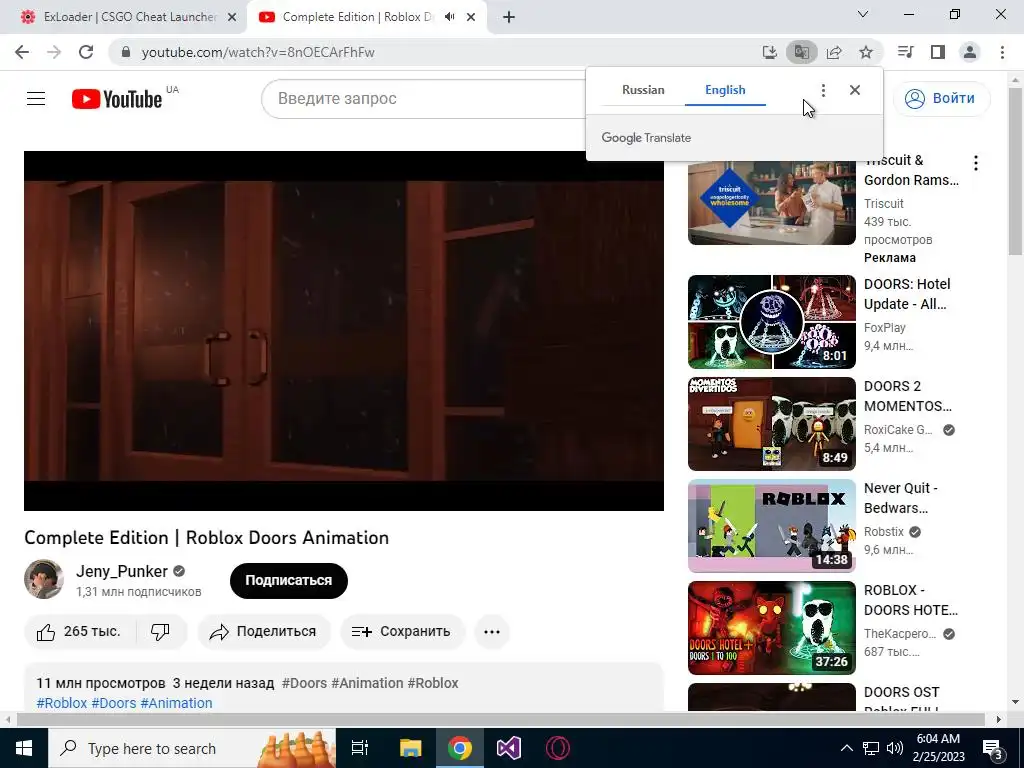The image size is (1024, 768).
Task: Toggle the Chrome side panel icon
Action: click(x=938, y=52)
